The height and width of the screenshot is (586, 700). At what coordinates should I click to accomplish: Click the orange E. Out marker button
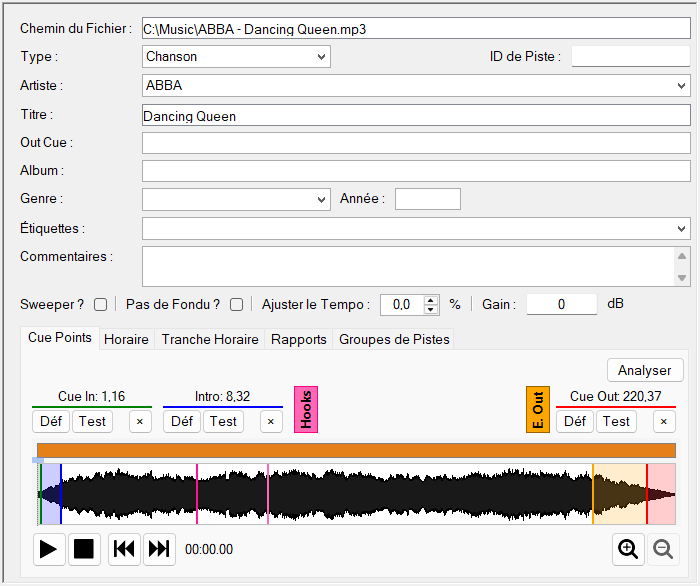point(538,409)
